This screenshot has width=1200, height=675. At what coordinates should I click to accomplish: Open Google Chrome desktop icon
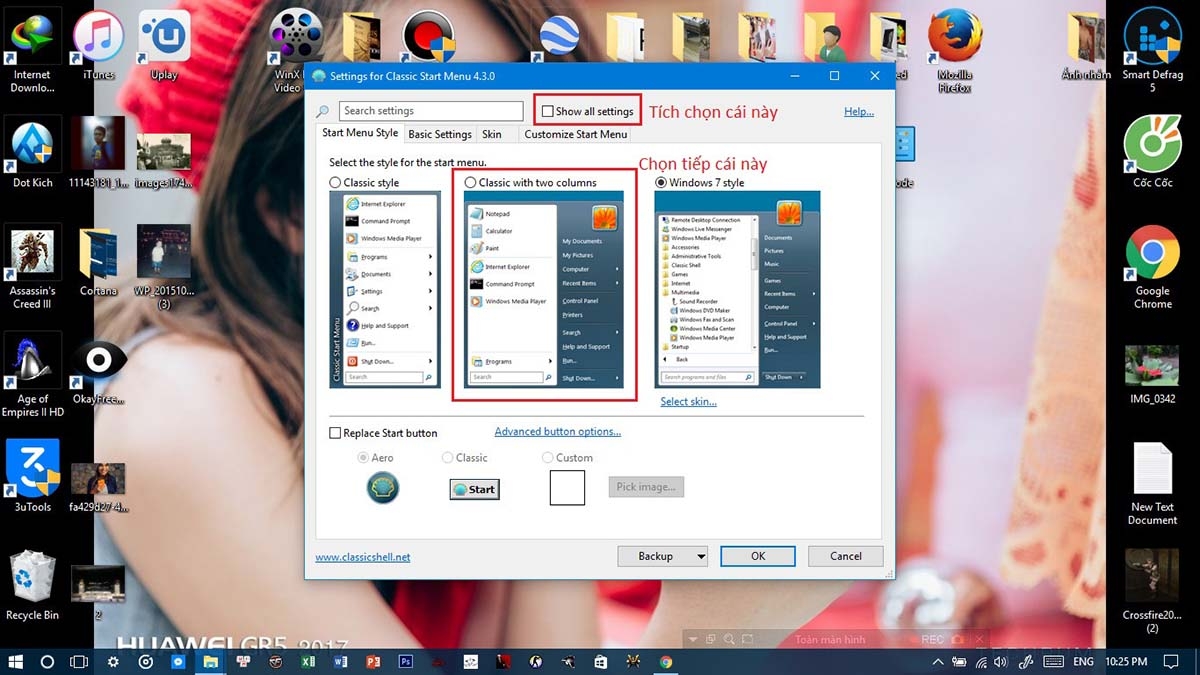point(1152,268)
